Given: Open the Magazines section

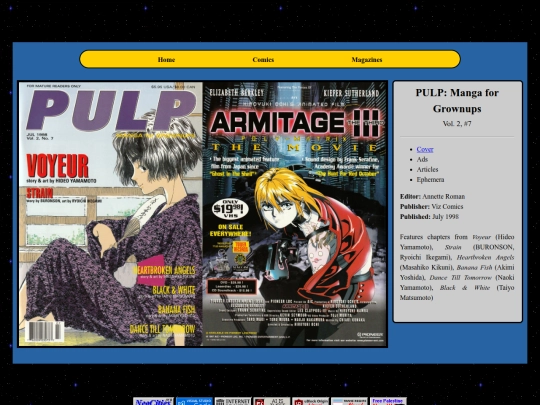Looking at the screenshot, I should [367, 60].
